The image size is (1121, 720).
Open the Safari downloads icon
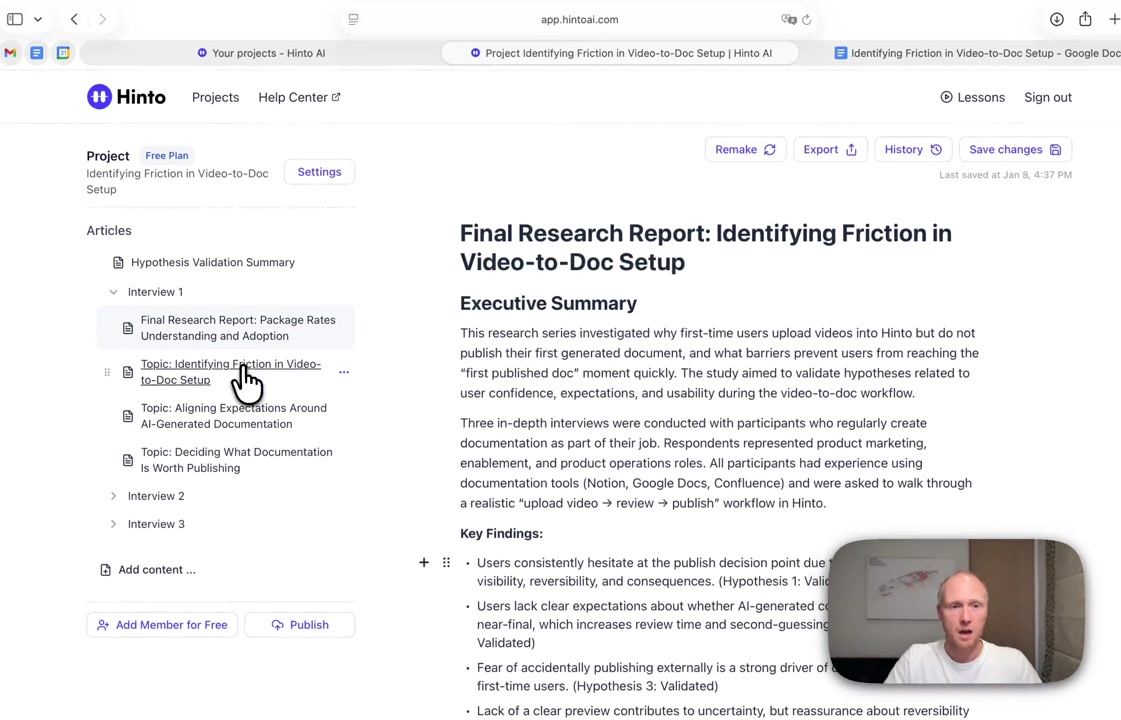[1057, 19]
